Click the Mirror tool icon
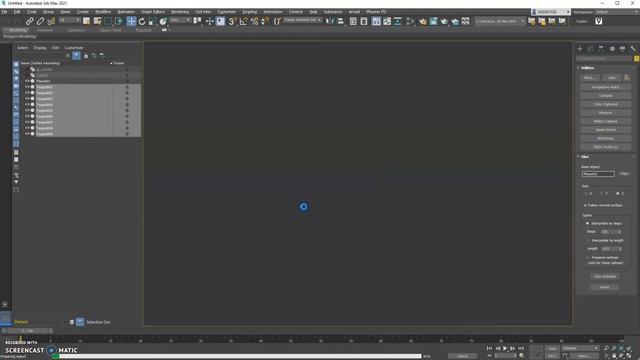Image resolution: width=640 pixels, height=360 pixels. (329, 21)
